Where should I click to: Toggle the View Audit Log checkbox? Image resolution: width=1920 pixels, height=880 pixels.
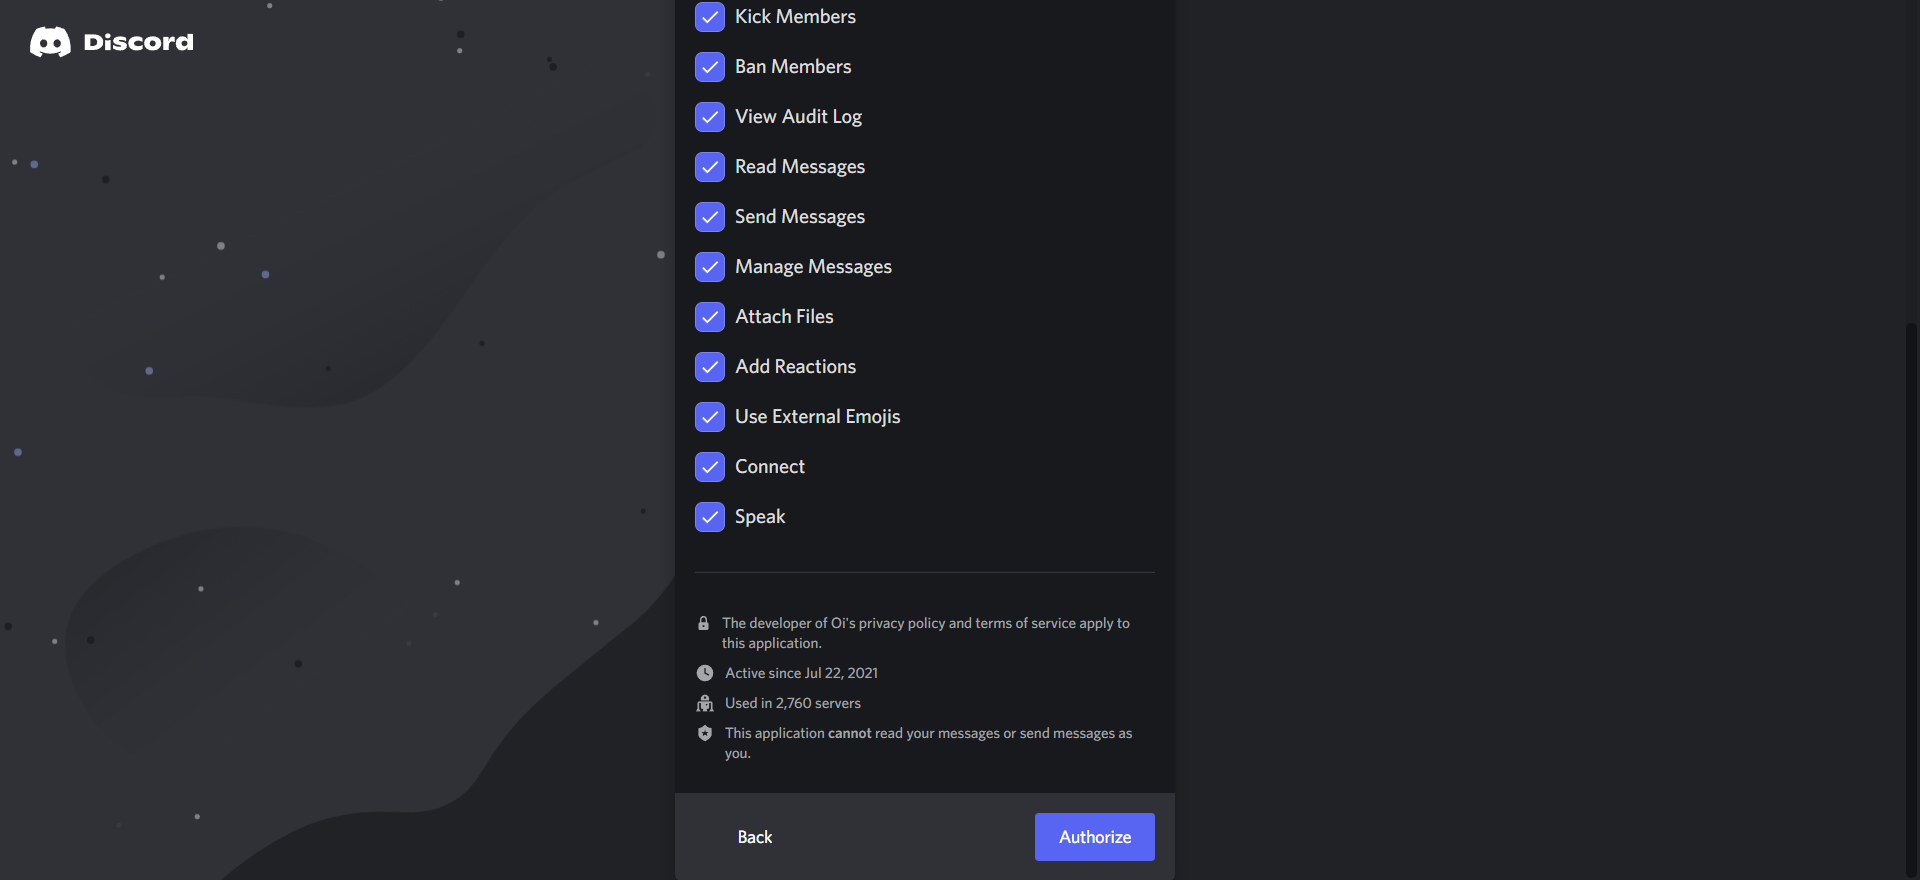[710, 117]
